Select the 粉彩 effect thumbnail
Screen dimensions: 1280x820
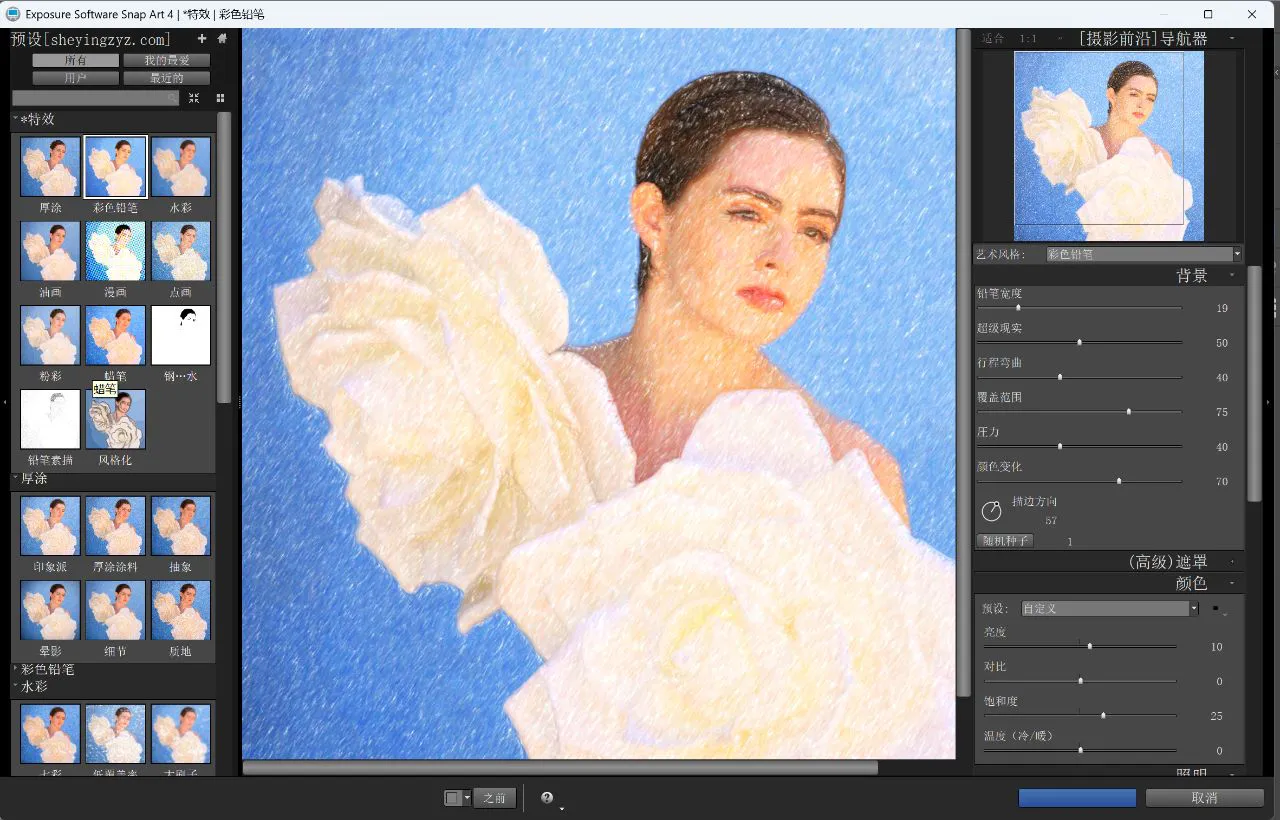click(50, 335)
